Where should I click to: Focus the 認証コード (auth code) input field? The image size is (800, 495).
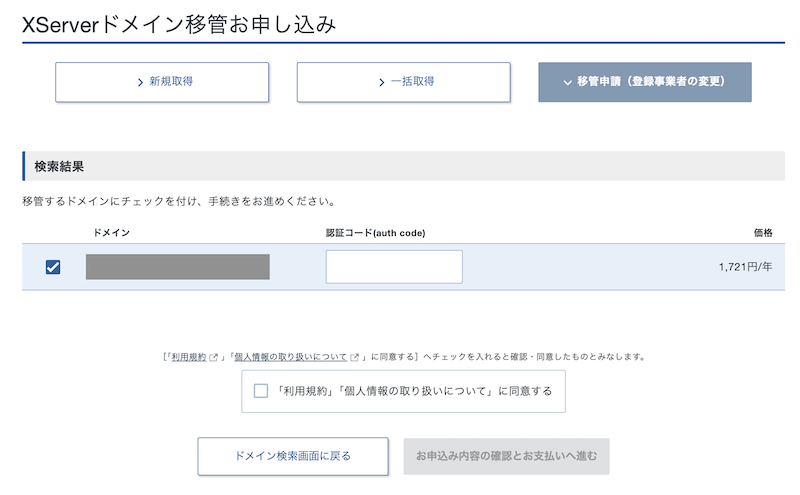[394, 267]
